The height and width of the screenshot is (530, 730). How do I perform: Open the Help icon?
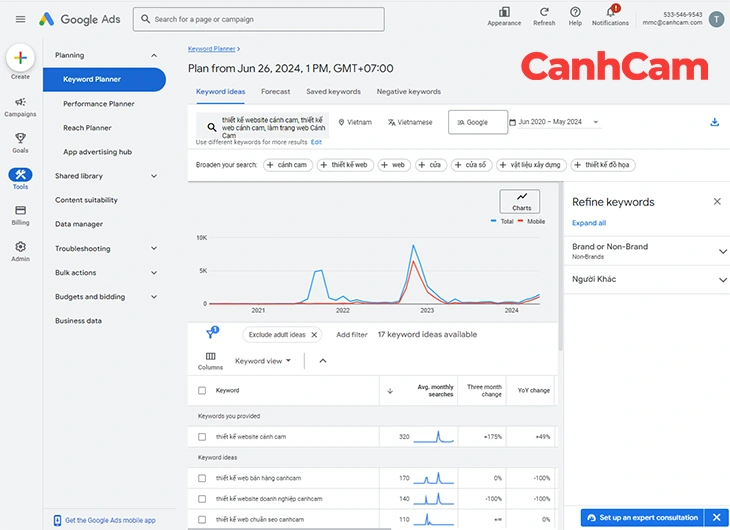pyautogui.click(x=575, y=16)
